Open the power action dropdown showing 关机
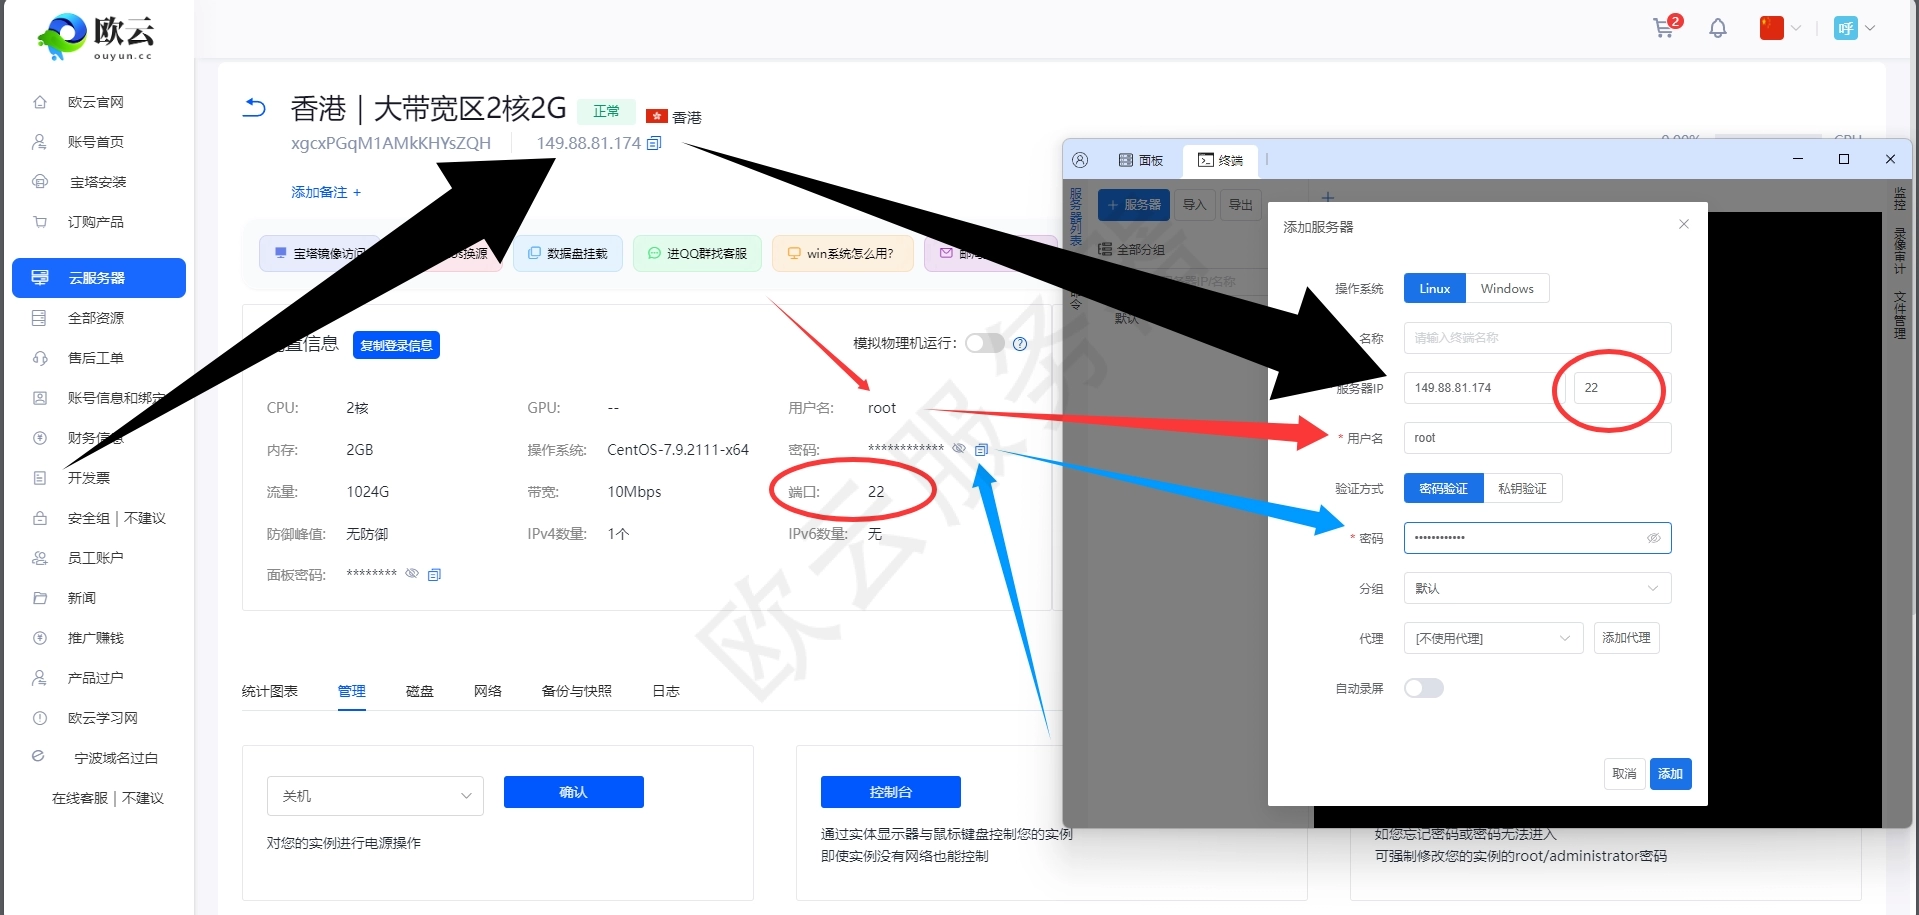Image resolution: width=1919 pixels, height=915 pixels. click(x=375, y=796)
